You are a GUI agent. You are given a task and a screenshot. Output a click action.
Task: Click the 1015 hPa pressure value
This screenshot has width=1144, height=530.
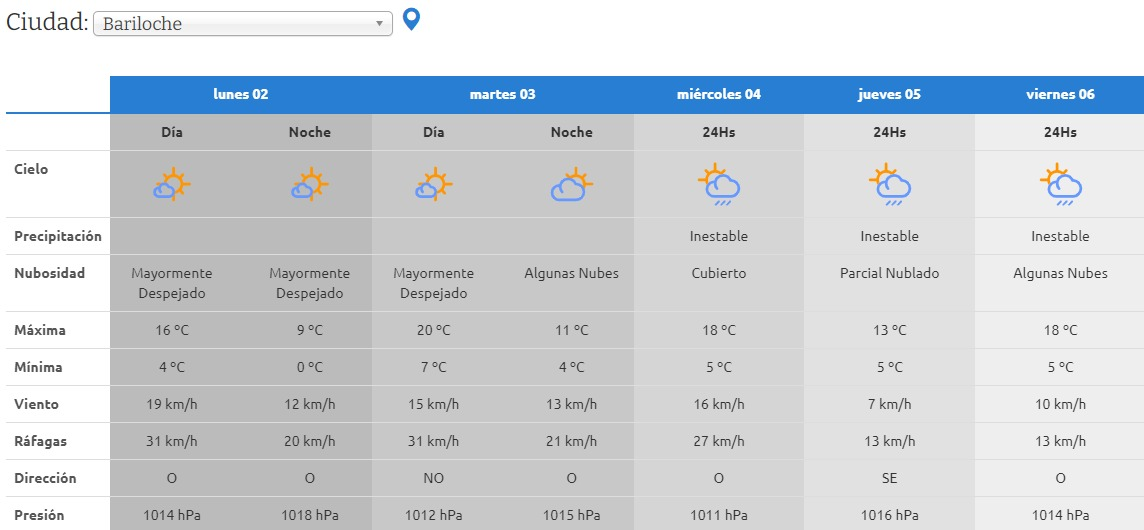[x=571, y=515]
